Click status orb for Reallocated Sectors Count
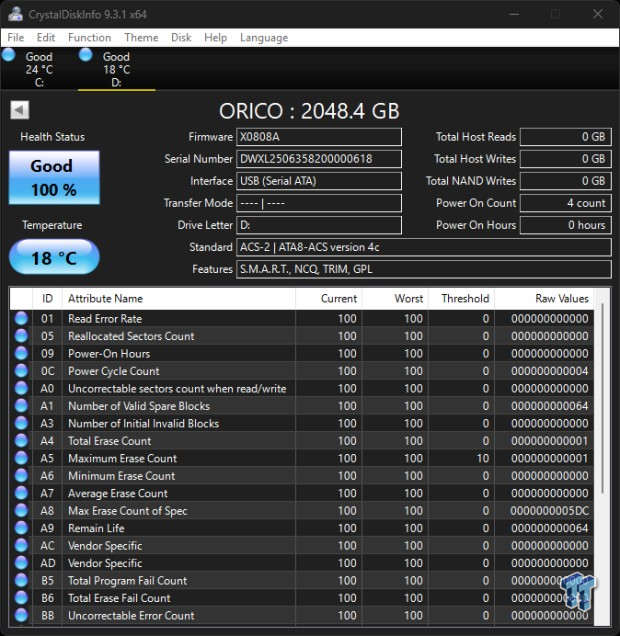The image size is (620, 636). click(21, 336)
